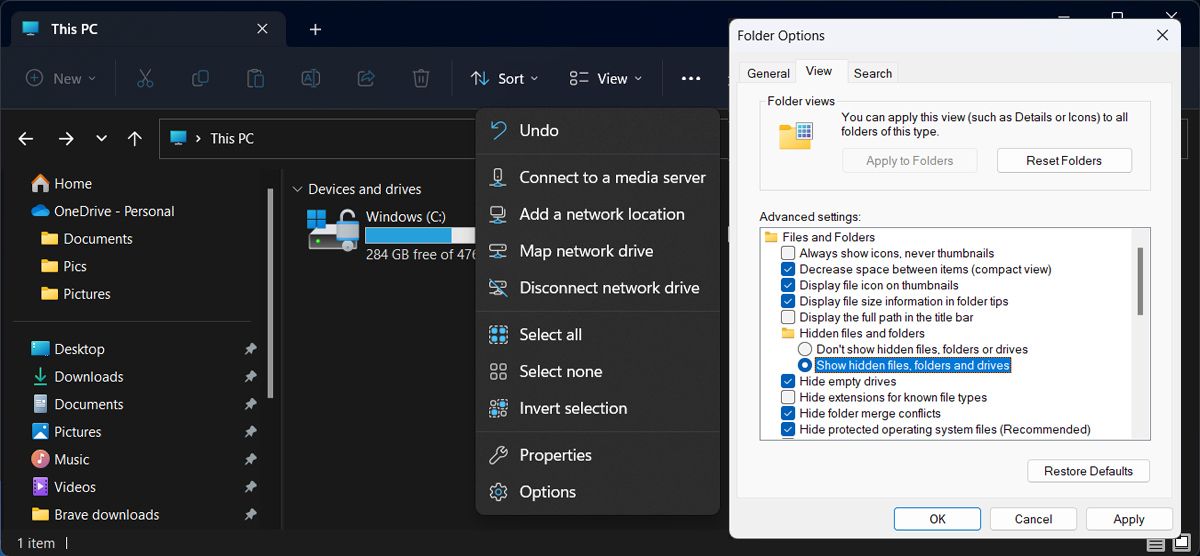The width and height of the screenshot is (1200, 556).
Task: Close the This PC tab
Action: 262,29
